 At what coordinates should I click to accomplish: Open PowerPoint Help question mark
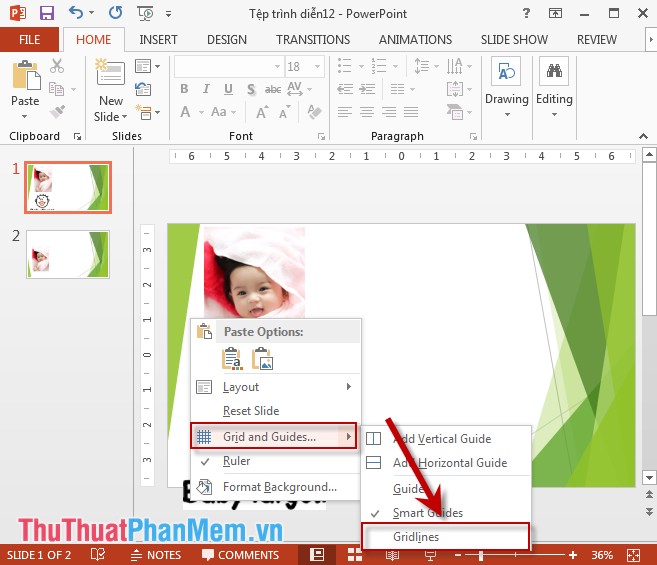[x=526, y=13]
